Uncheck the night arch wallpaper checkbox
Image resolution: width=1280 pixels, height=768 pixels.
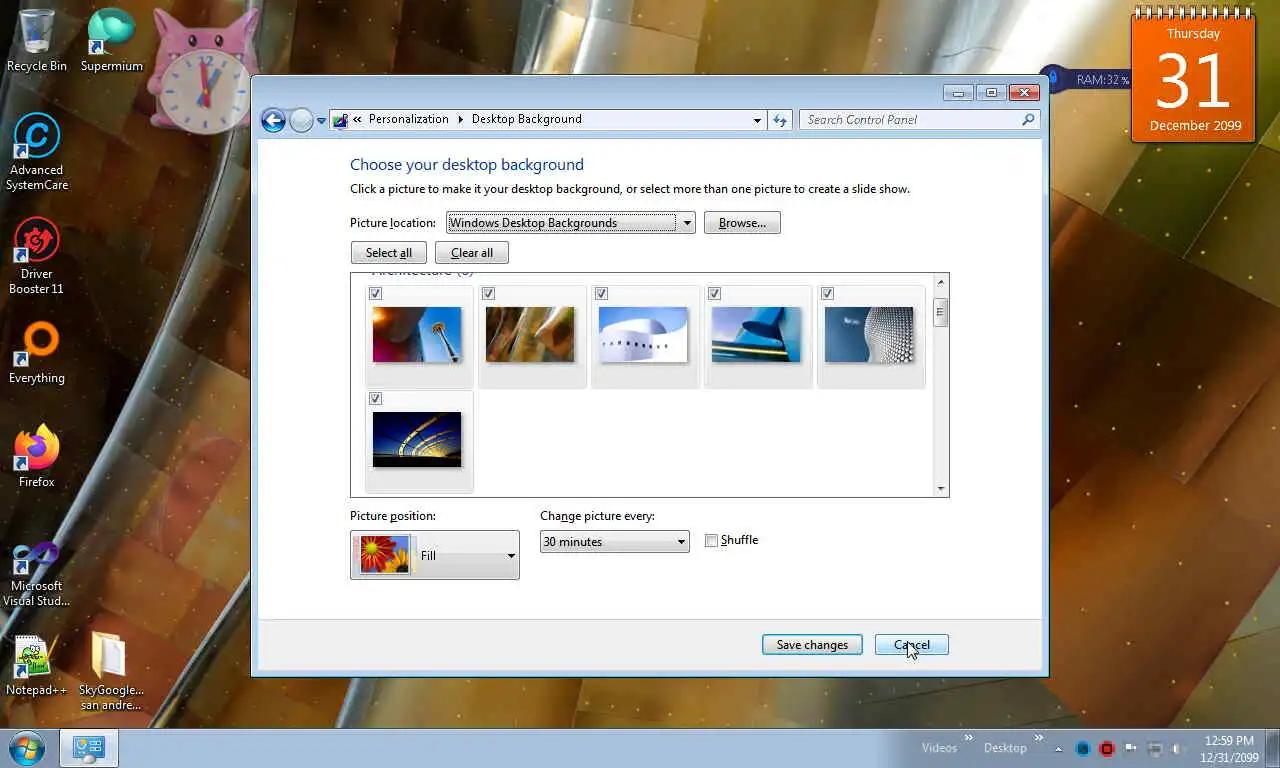pyautogui.click(x=376, y=398)
